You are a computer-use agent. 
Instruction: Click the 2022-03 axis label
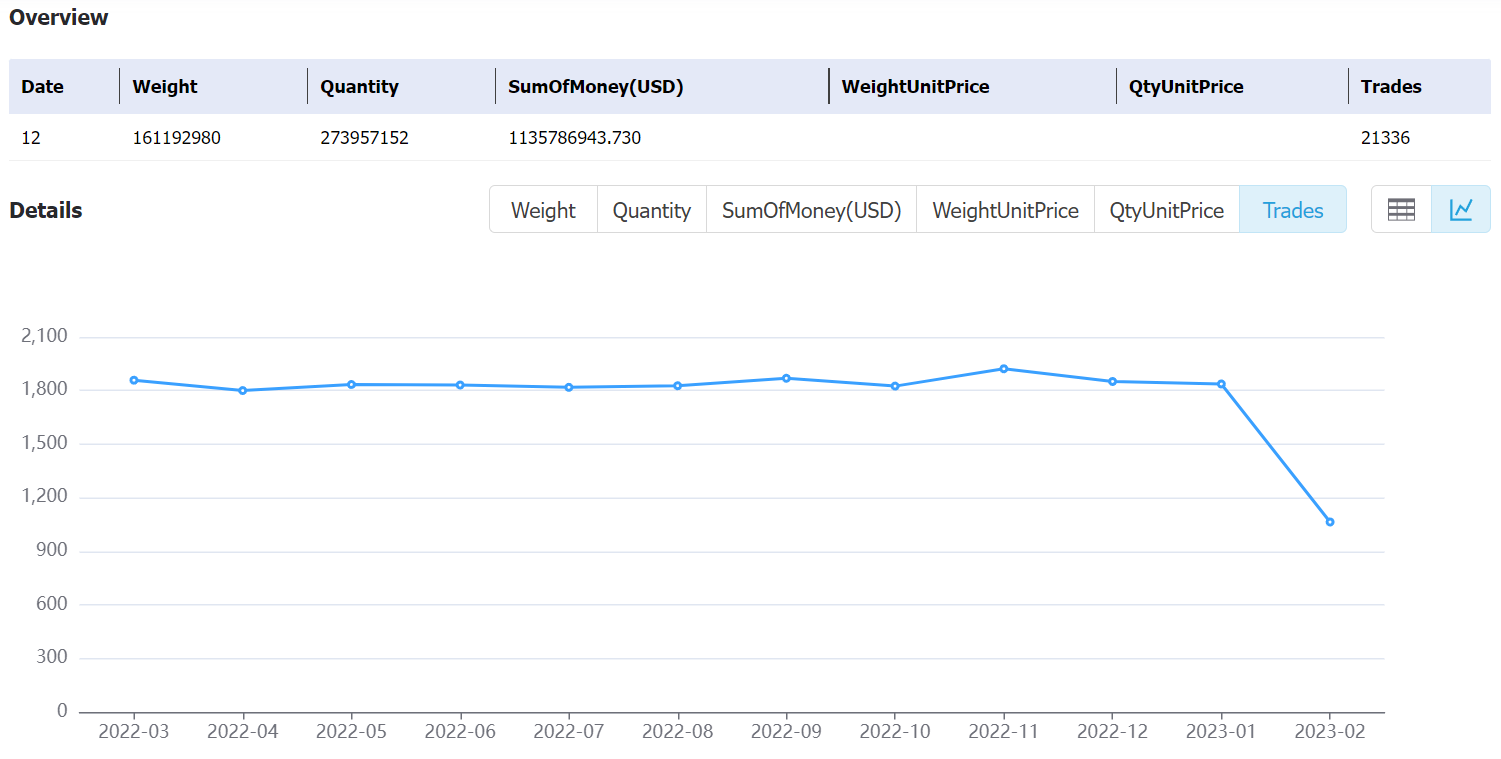134,731
